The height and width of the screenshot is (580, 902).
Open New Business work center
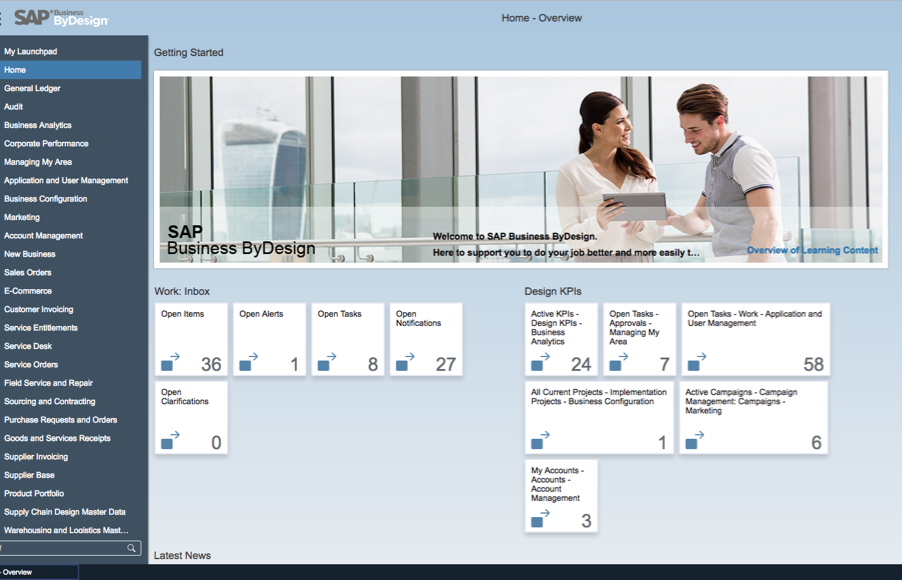[70, 254]
